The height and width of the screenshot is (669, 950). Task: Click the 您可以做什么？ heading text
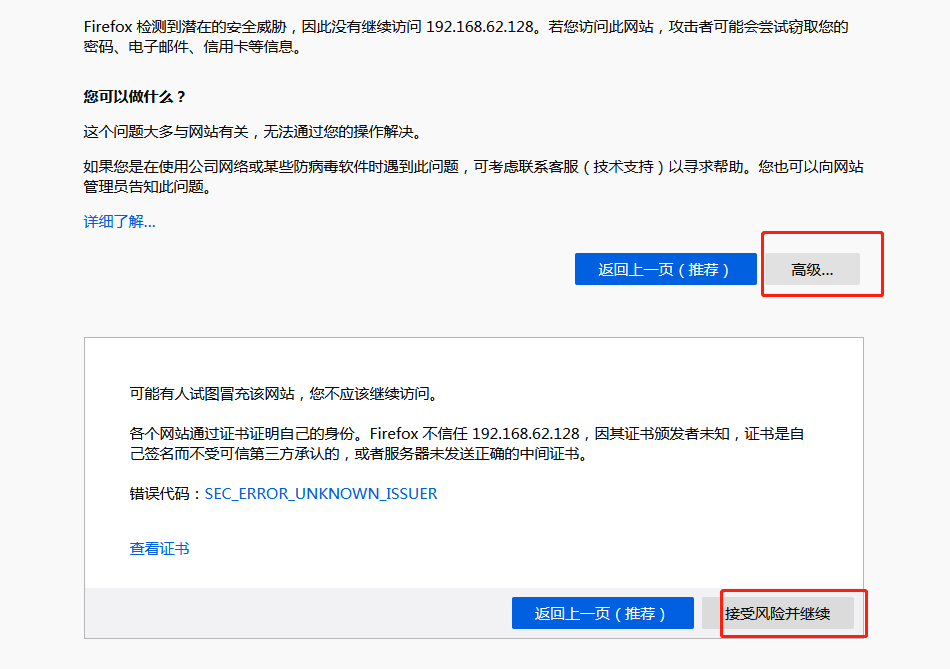pos(135,96)
